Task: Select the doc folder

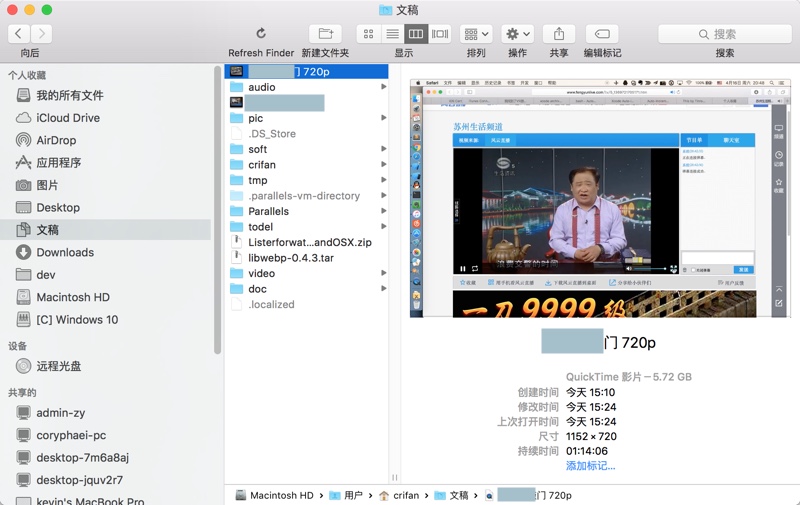Action: (257, 289)
